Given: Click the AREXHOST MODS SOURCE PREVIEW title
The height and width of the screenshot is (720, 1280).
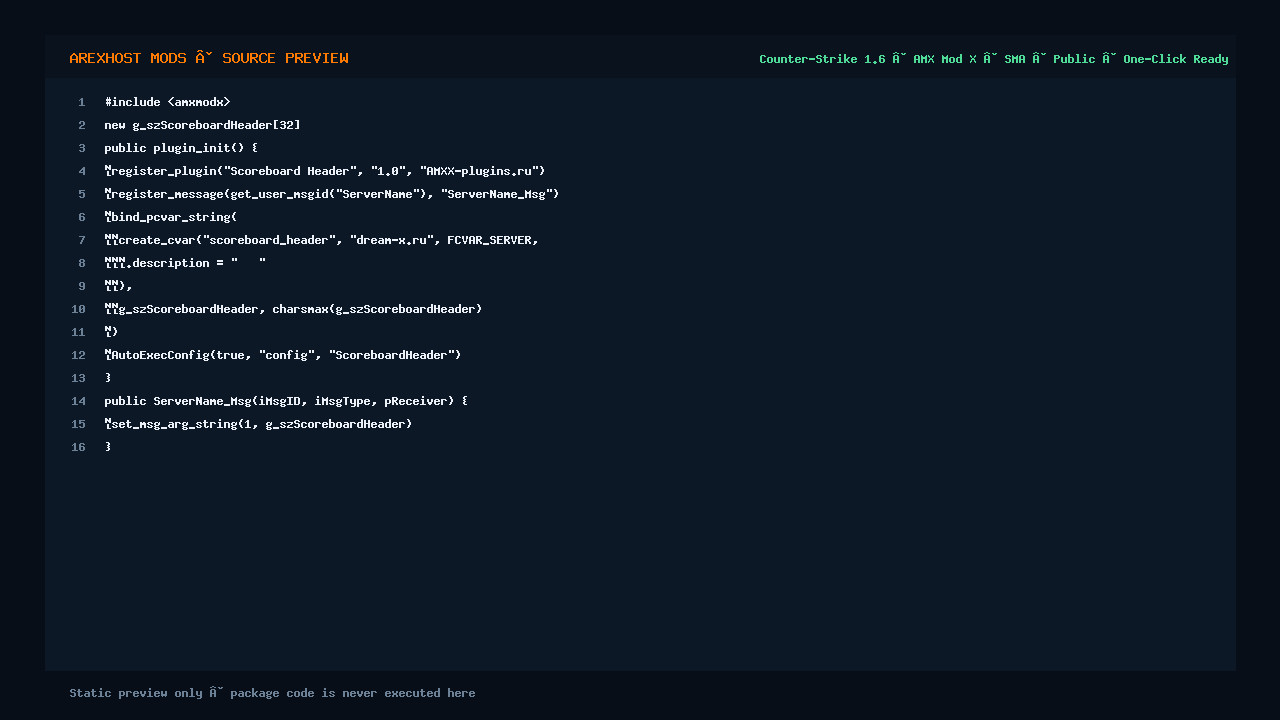Looking at the screenshot, I should pyautogui.click(x=209, y=58).
